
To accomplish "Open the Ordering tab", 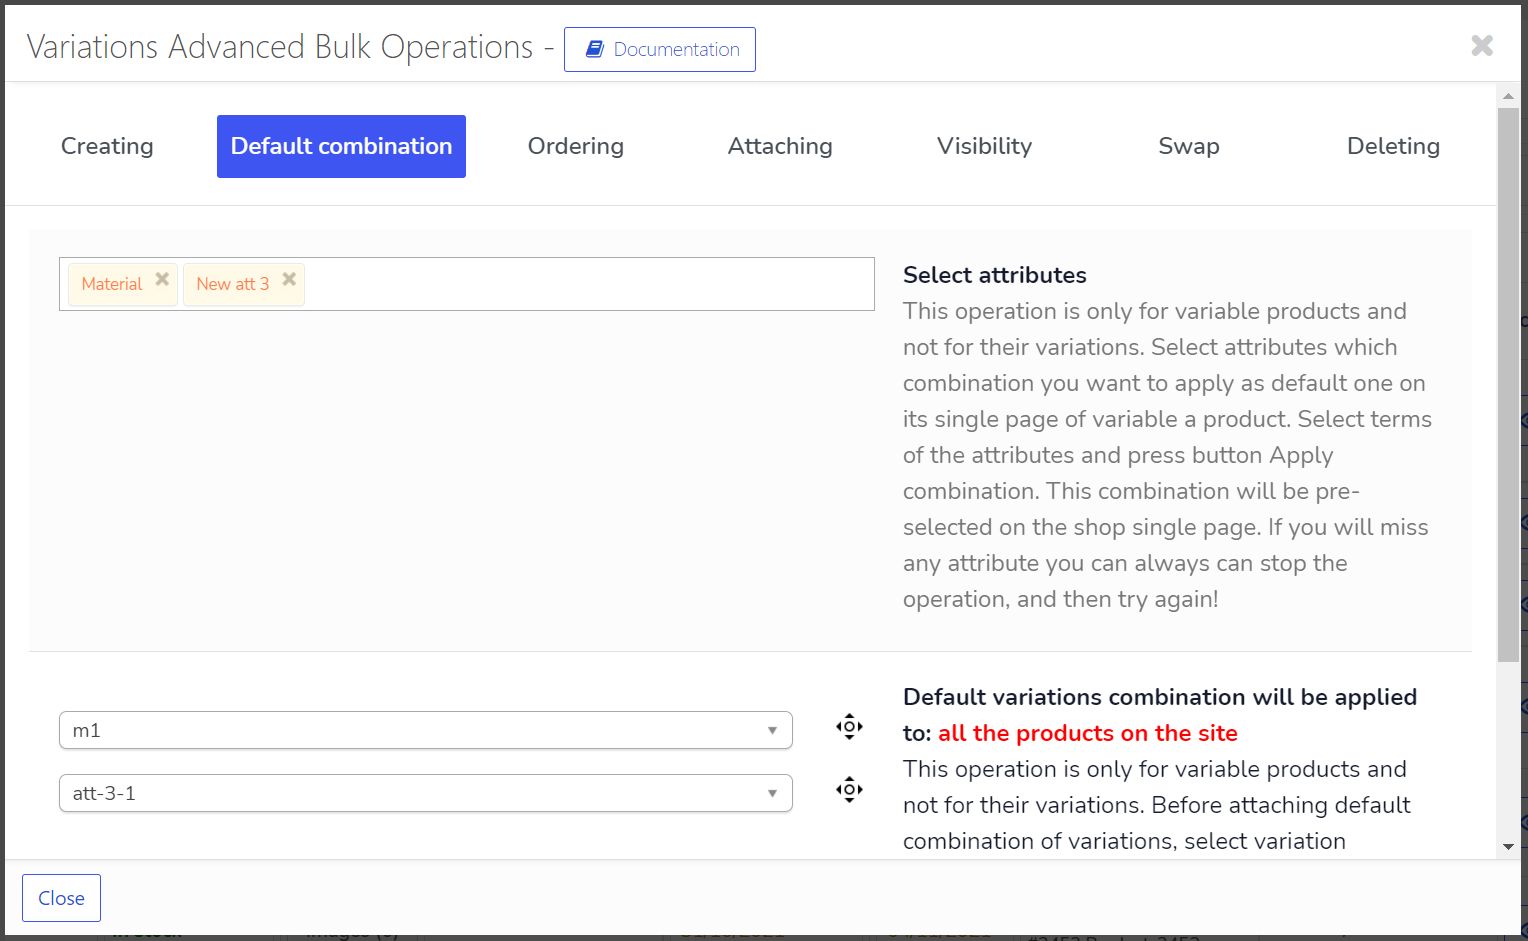I will tap(575, 146).
